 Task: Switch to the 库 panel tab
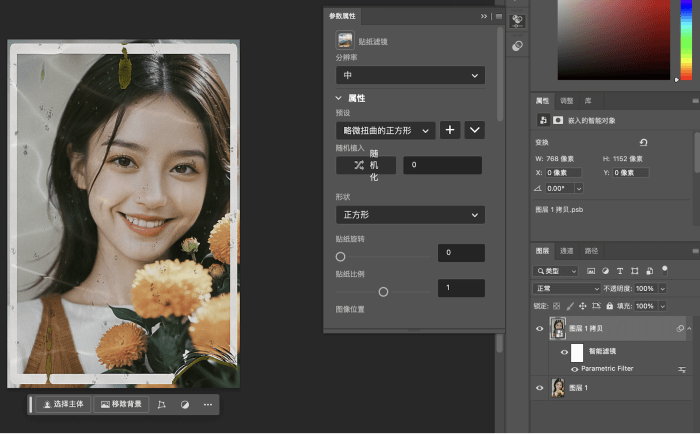[588, 101]
